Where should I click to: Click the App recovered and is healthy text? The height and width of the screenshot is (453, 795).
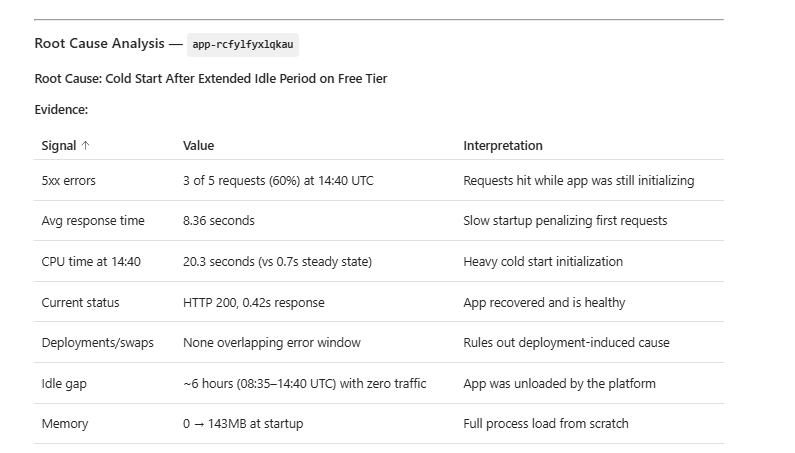pyautogui.click(x=544, y=302)
